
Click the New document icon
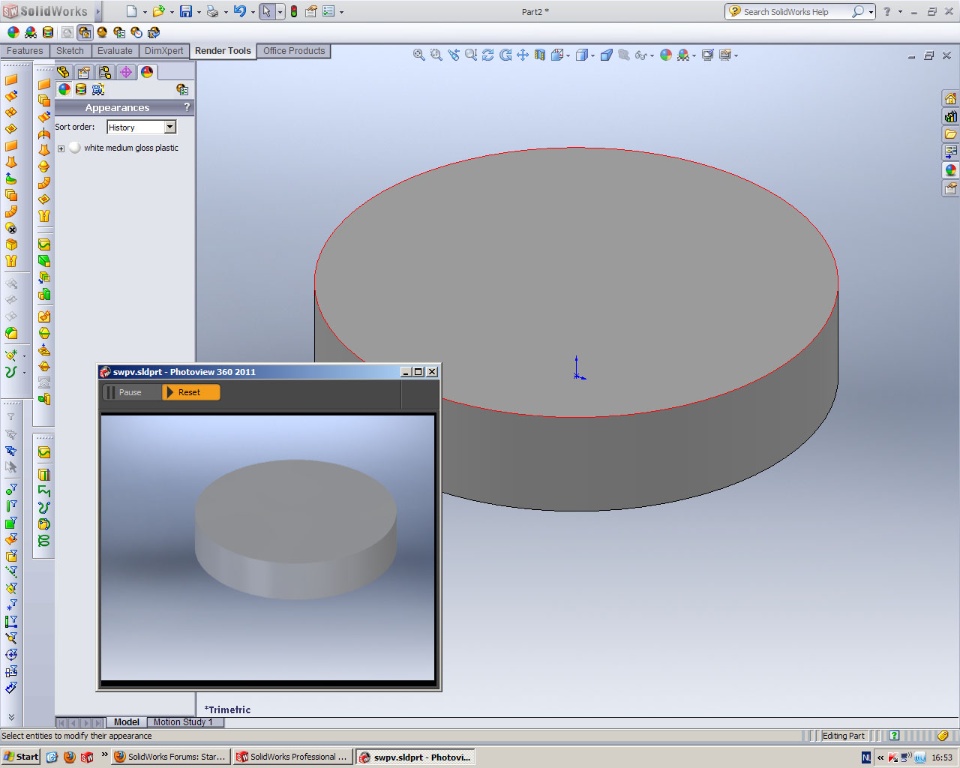point(132,11)
